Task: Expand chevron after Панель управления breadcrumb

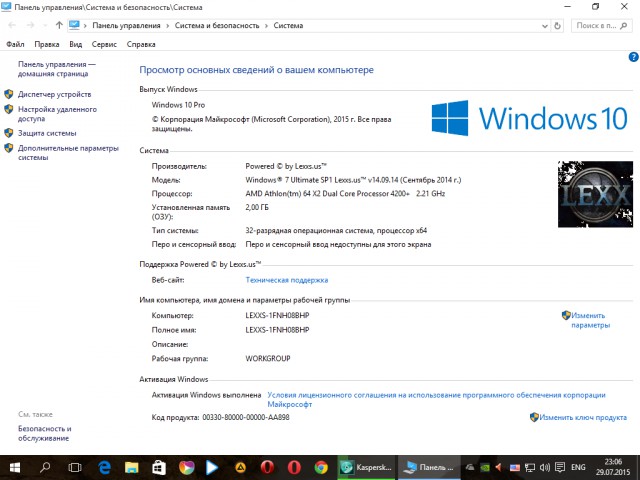Action: [x=168, y=26]
